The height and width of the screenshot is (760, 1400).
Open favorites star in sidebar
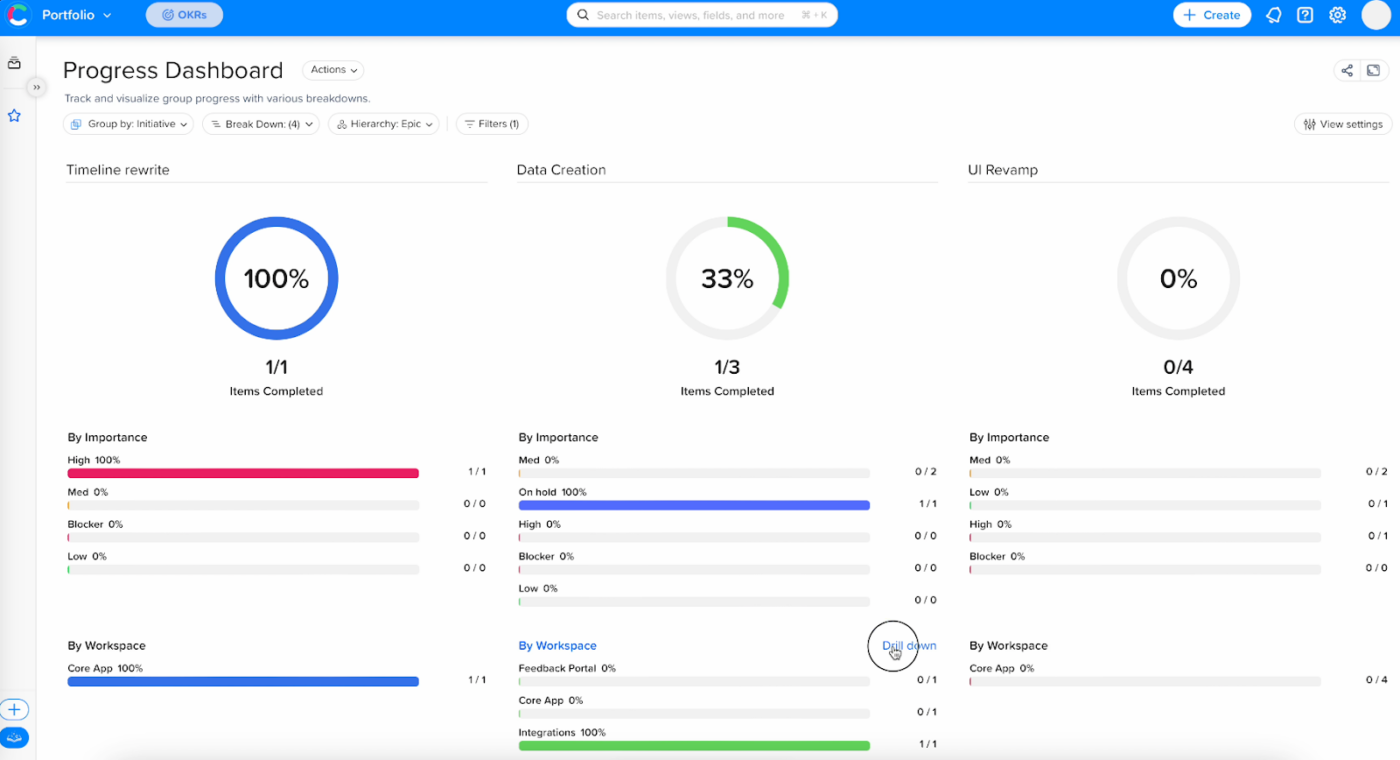click(x=14, y=116)
